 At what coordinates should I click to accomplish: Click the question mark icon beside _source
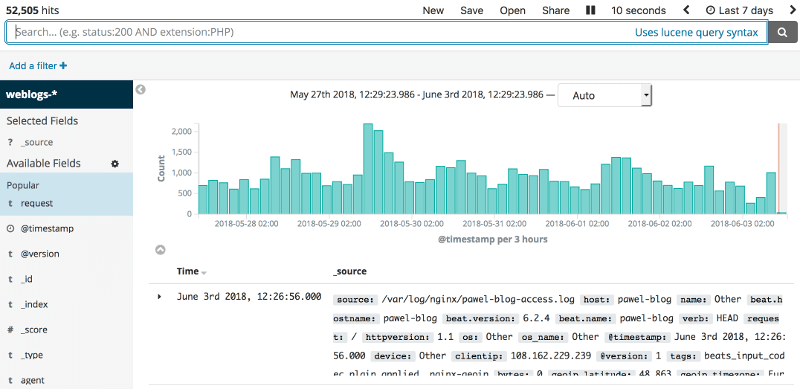[x=10, y=142]
